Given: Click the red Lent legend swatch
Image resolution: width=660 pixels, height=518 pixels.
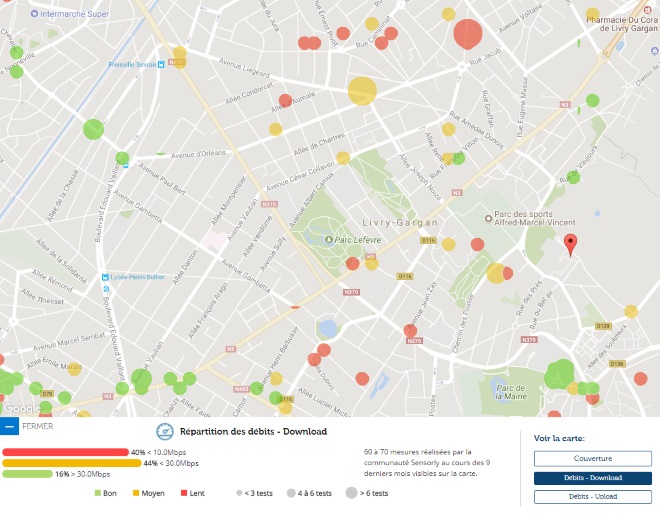Looking at the screenshot, I should 183,494.
